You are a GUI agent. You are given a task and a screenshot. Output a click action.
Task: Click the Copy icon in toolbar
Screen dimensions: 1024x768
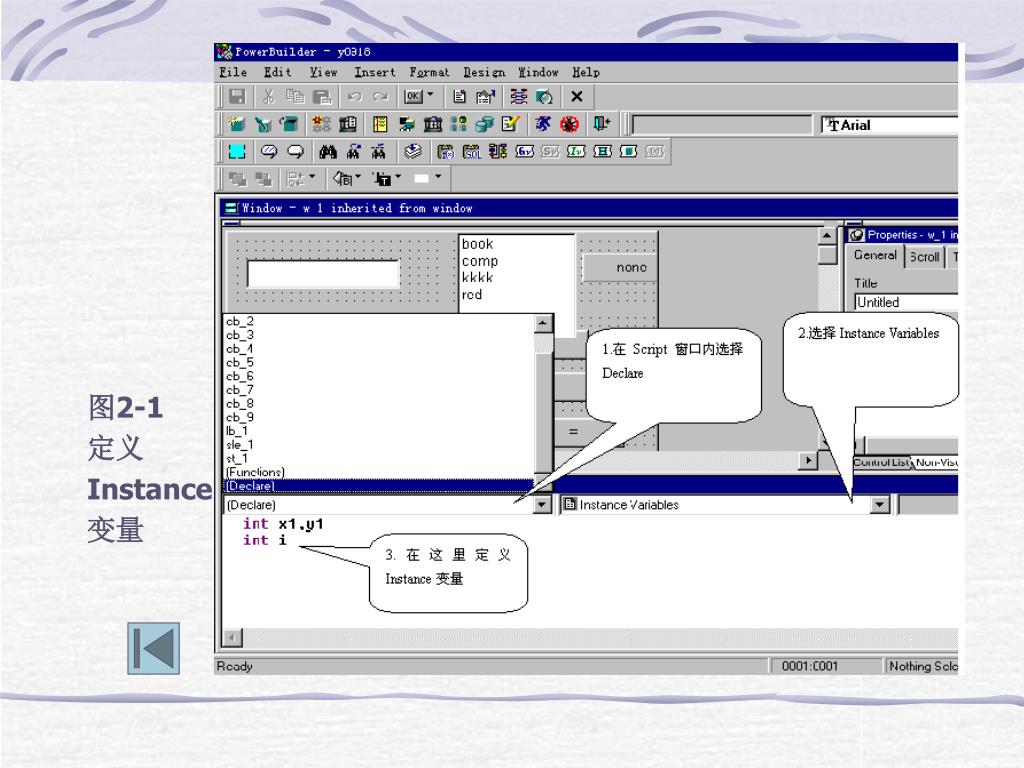(x=295, y=97)
